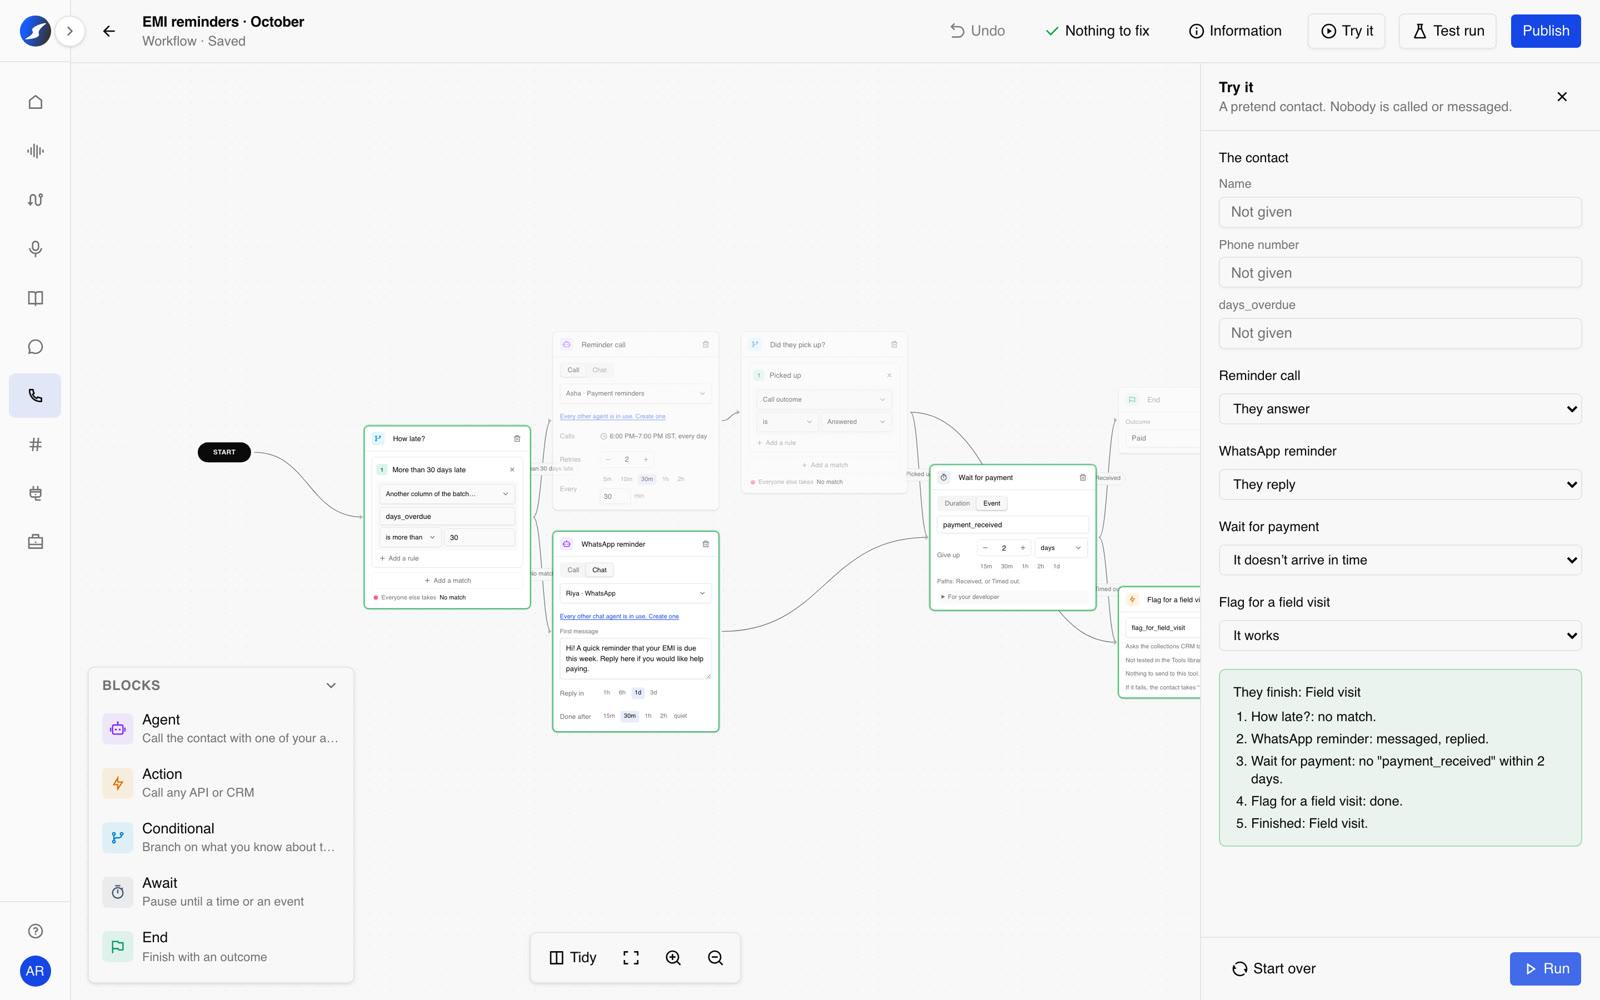Viewport: 1600px width, 1000px height.
Task: Publish the workflow
Action: pos(1545,31)
